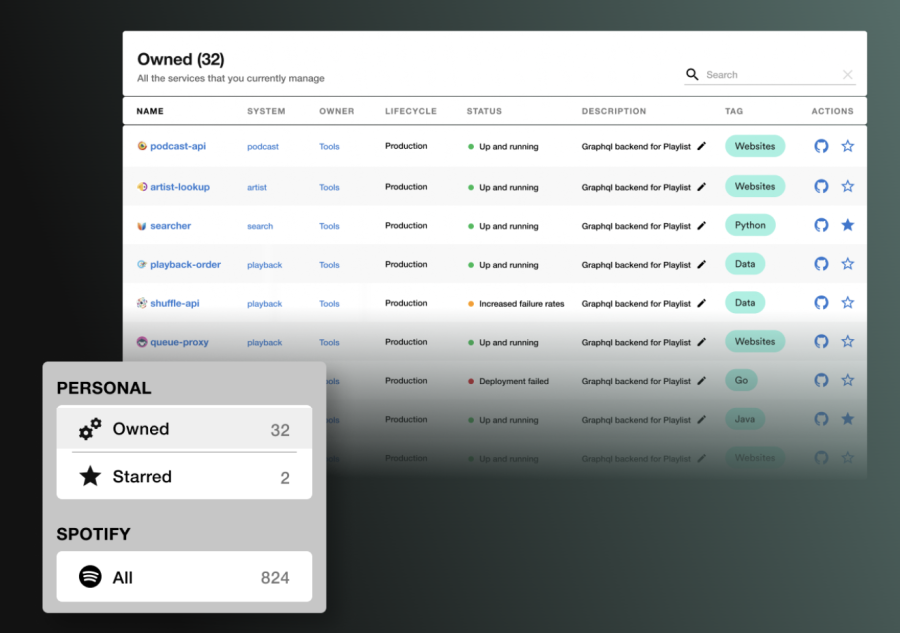Select the Owned filter in Personal
This screenshot has height=633, width=900.
pyautogui.click(x=184, y=429)
